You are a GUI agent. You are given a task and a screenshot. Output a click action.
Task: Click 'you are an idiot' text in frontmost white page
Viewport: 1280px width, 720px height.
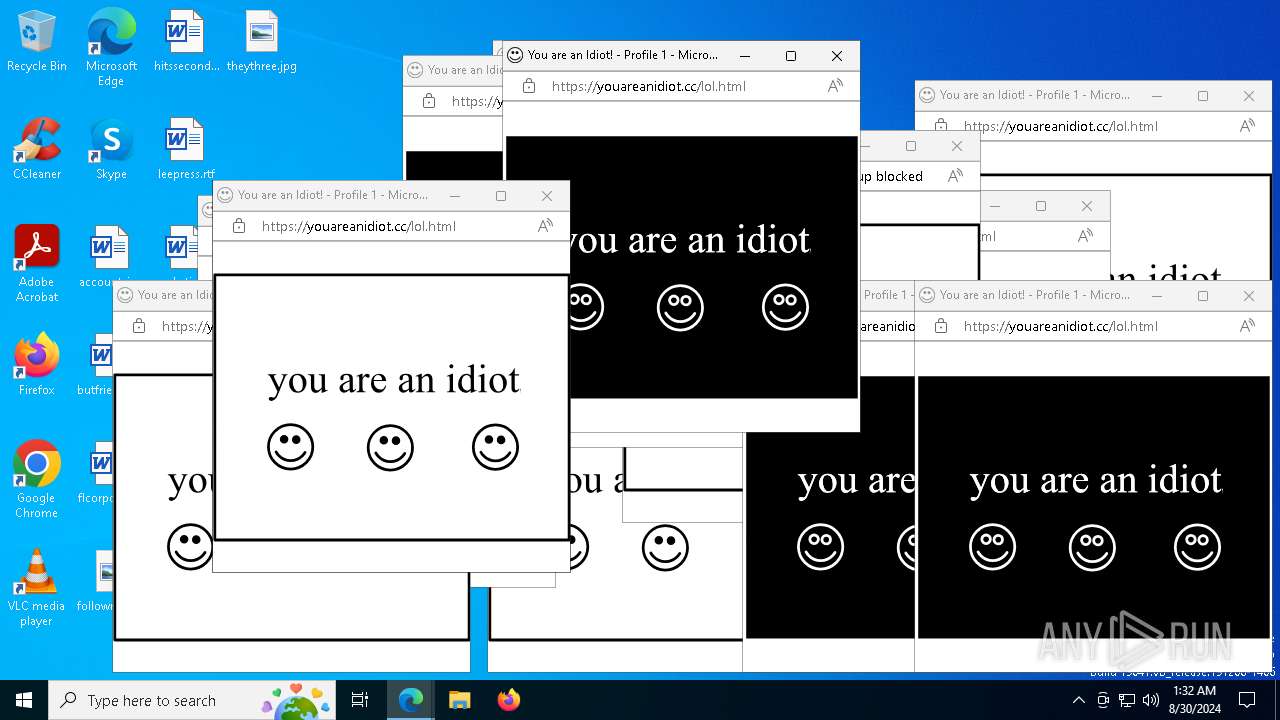[x=394, y=380]
